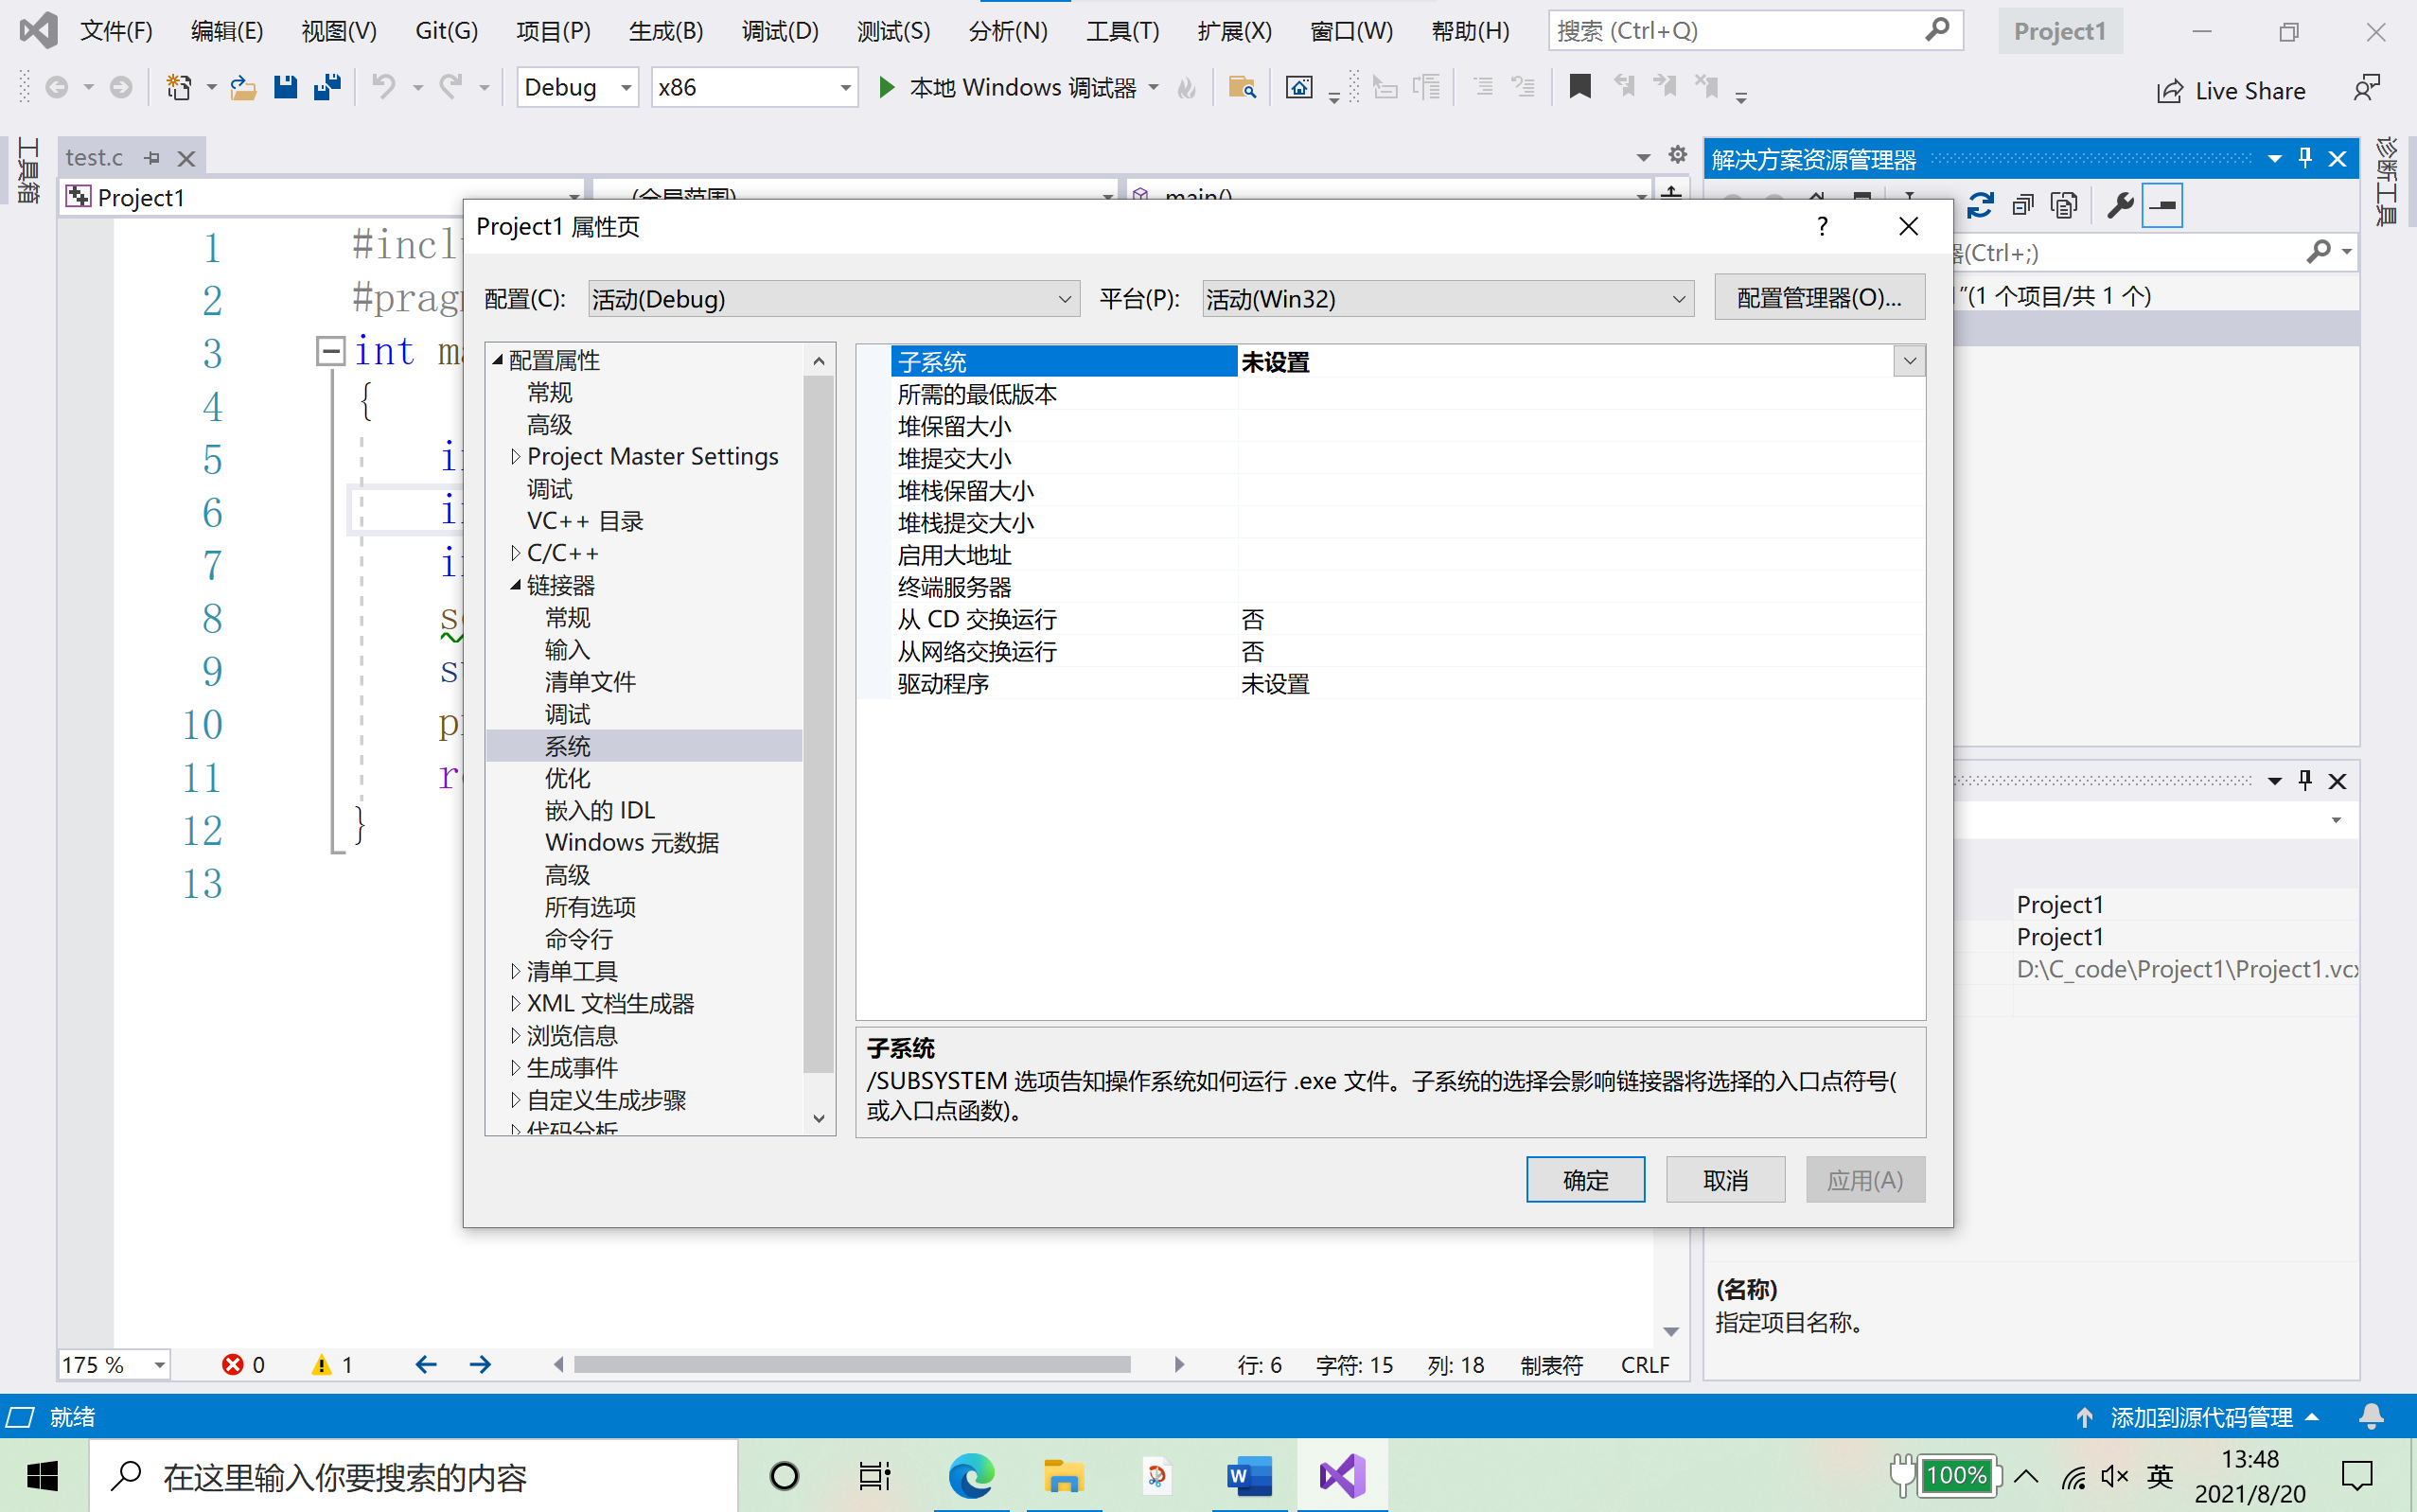
Task: Pin the test.c tab
Action: coord(152,158)
